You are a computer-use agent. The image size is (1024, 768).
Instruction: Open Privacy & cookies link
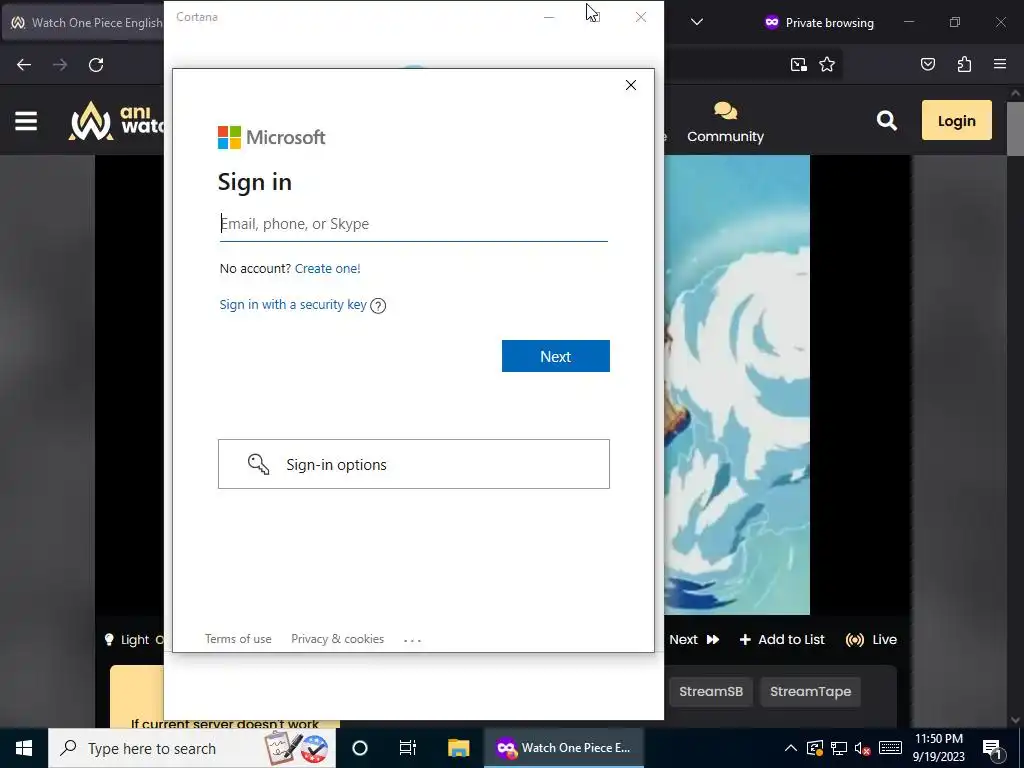pos(338,639)
